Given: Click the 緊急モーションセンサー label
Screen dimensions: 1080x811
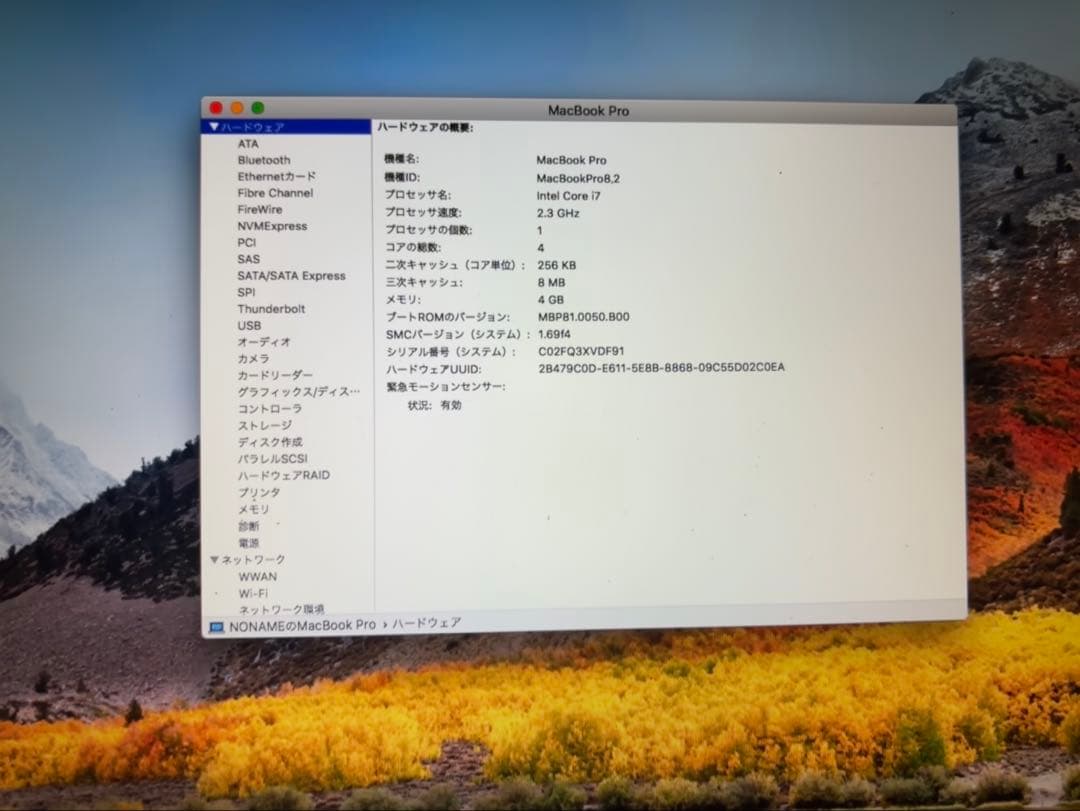Looking at the screenshot, I should pos(446,387).
